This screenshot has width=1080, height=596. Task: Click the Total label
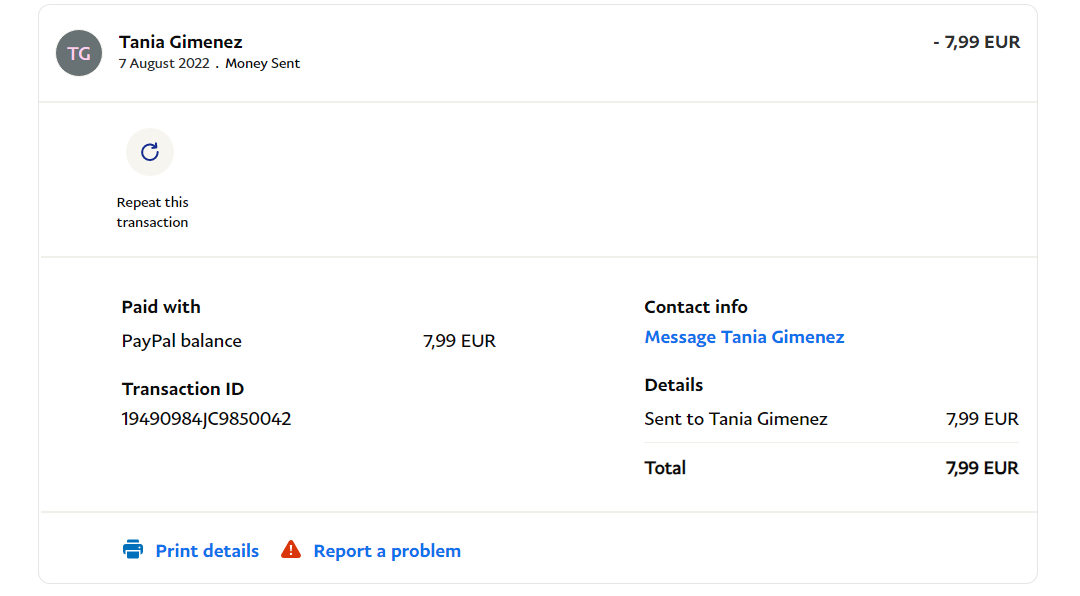(665, 468)
